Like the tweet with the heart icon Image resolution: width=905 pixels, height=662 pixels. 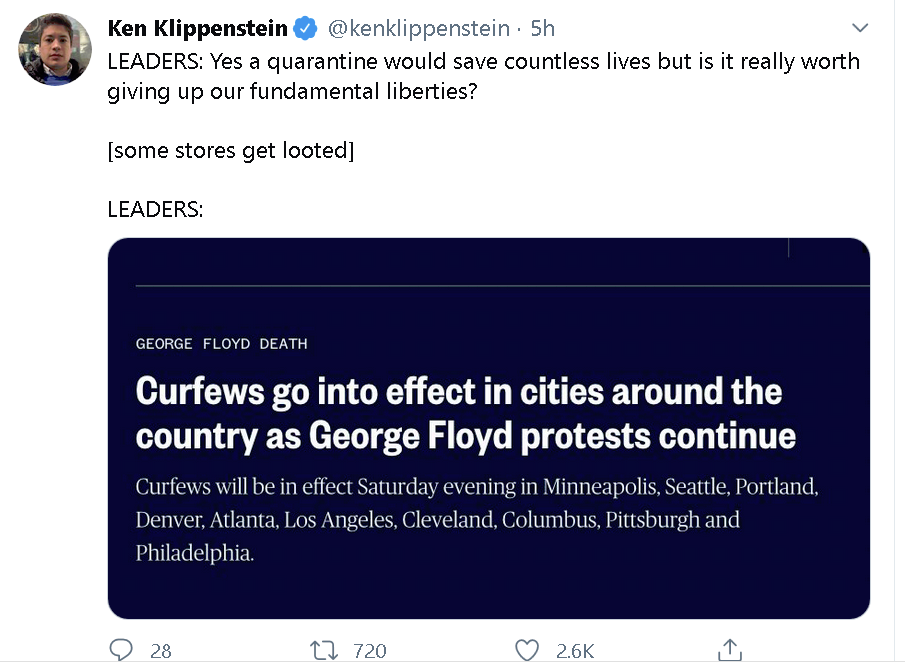coord(526,650)
